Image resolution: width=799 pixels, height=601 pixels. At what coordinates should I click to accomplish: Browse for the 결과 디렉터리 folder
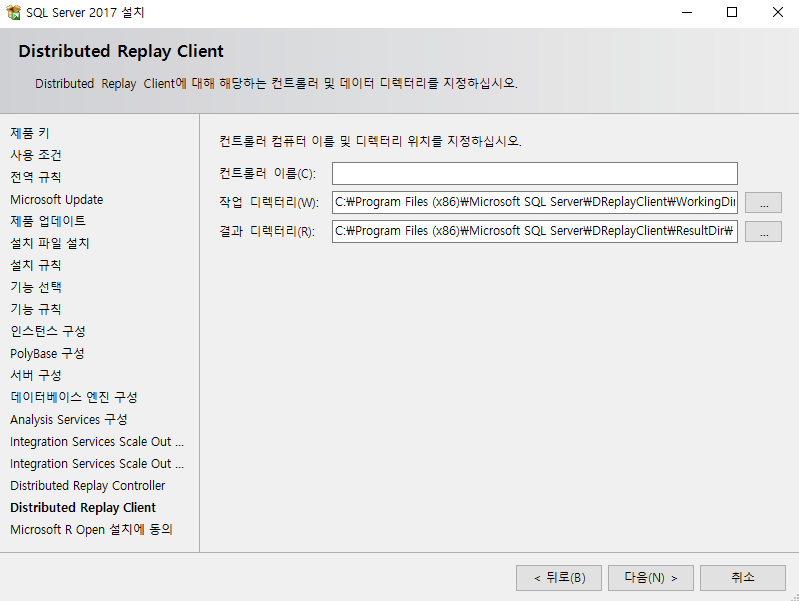[x=763, y=231]
